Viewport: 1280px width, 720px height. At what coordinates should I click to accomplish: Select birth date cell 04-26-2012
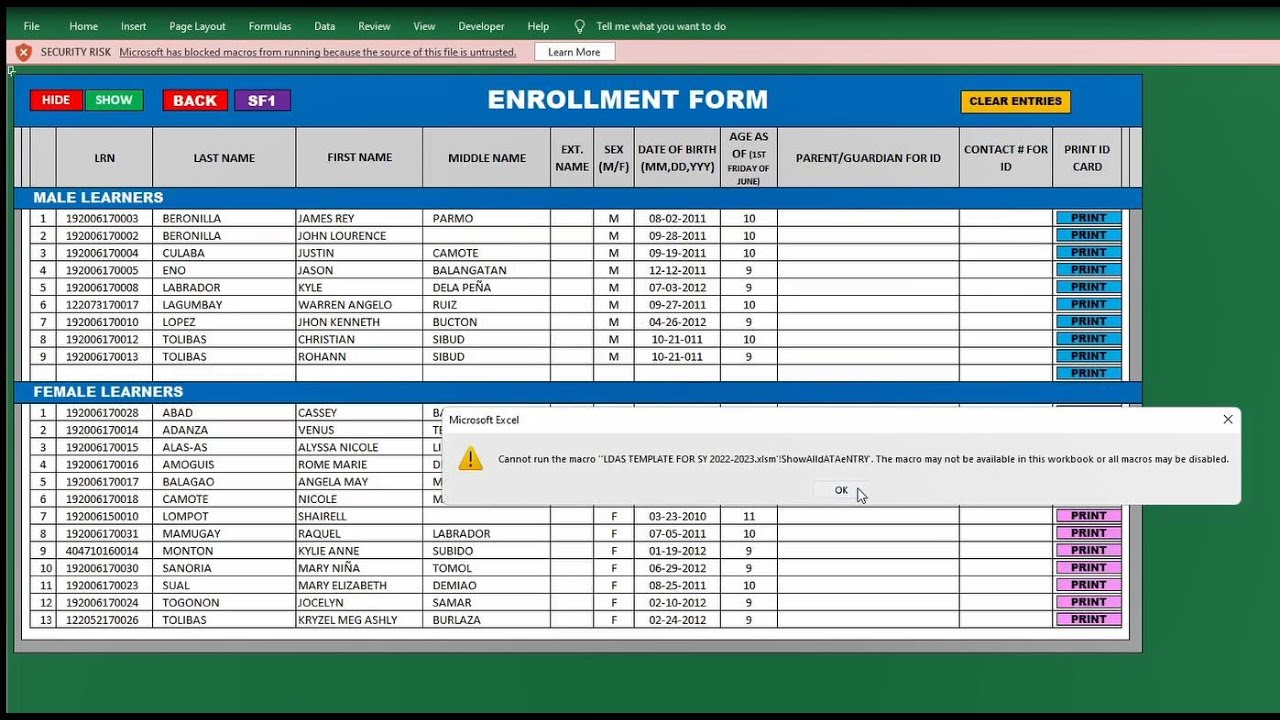point(677,322)
